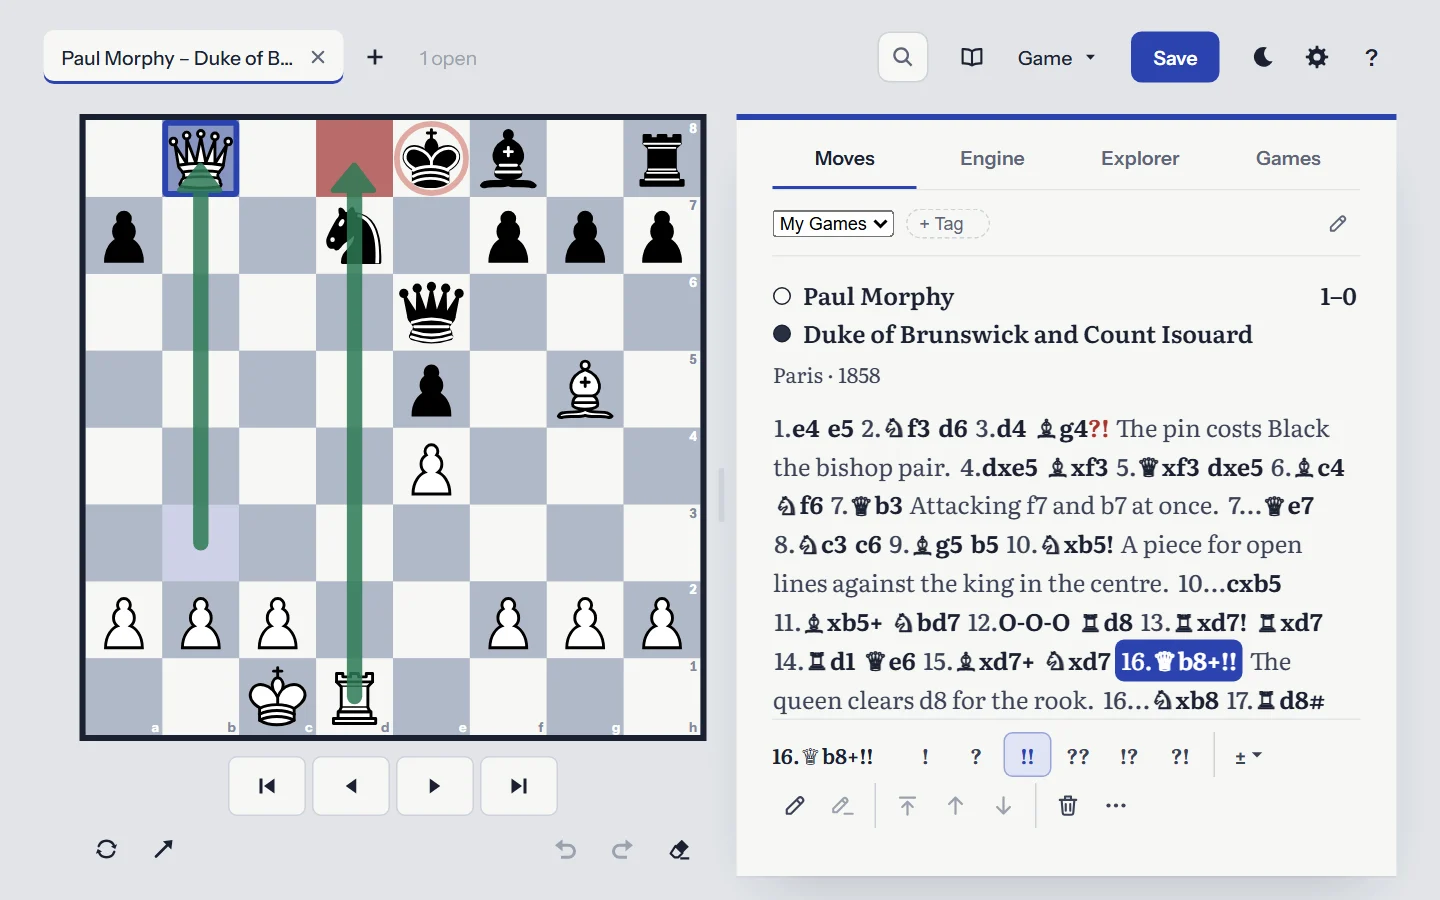Edit comment after move with pencil
The image size is (1440, 900).
coord(795,806)
